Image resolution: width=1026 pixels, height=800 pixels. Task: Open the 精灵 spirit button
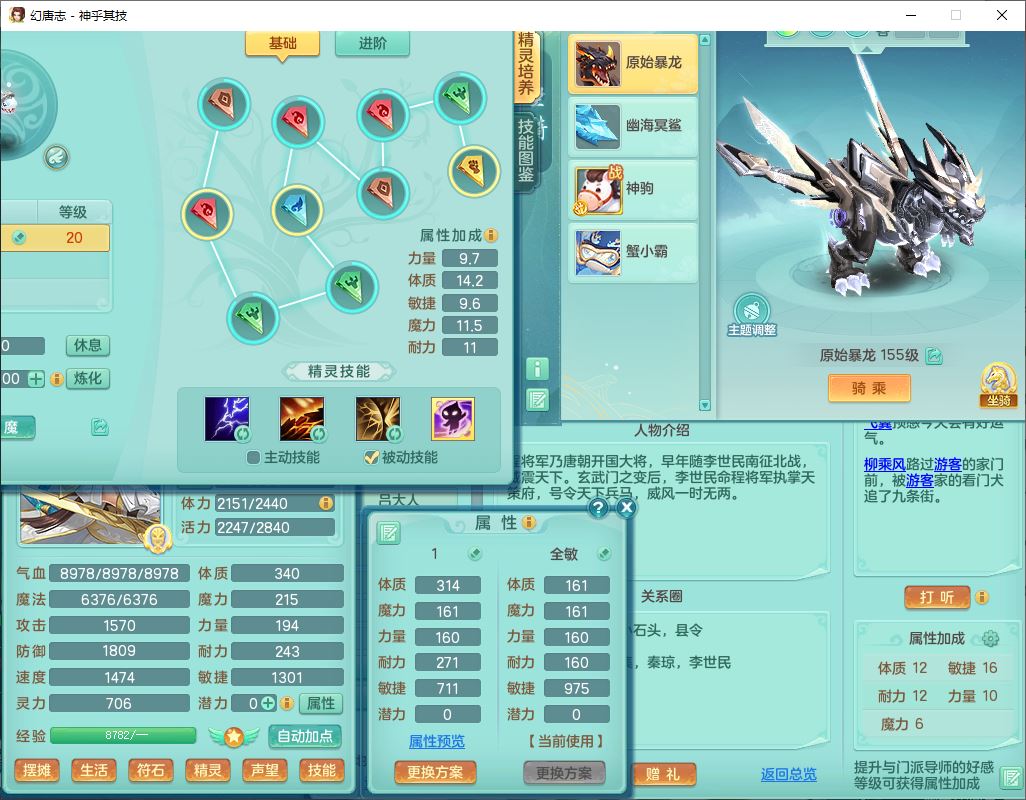(x=207, y=771)
